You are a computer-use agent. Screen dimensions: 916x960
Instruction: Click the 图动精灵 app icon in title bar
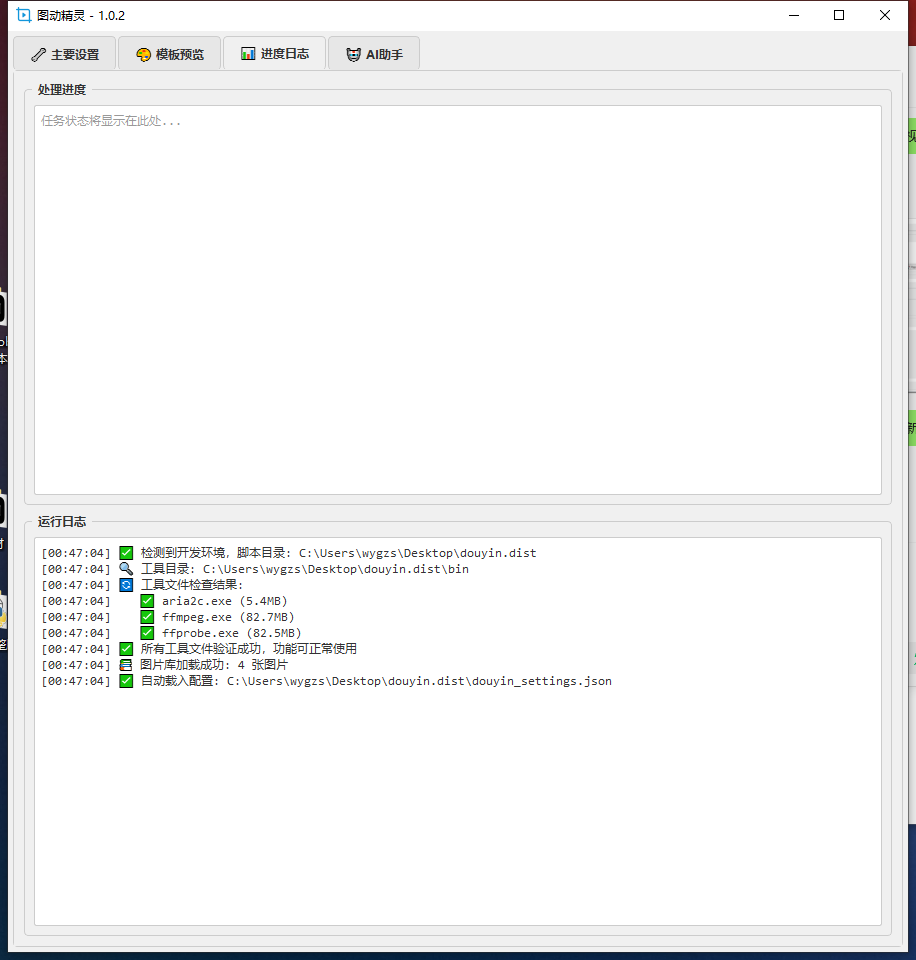pos(24,15)
